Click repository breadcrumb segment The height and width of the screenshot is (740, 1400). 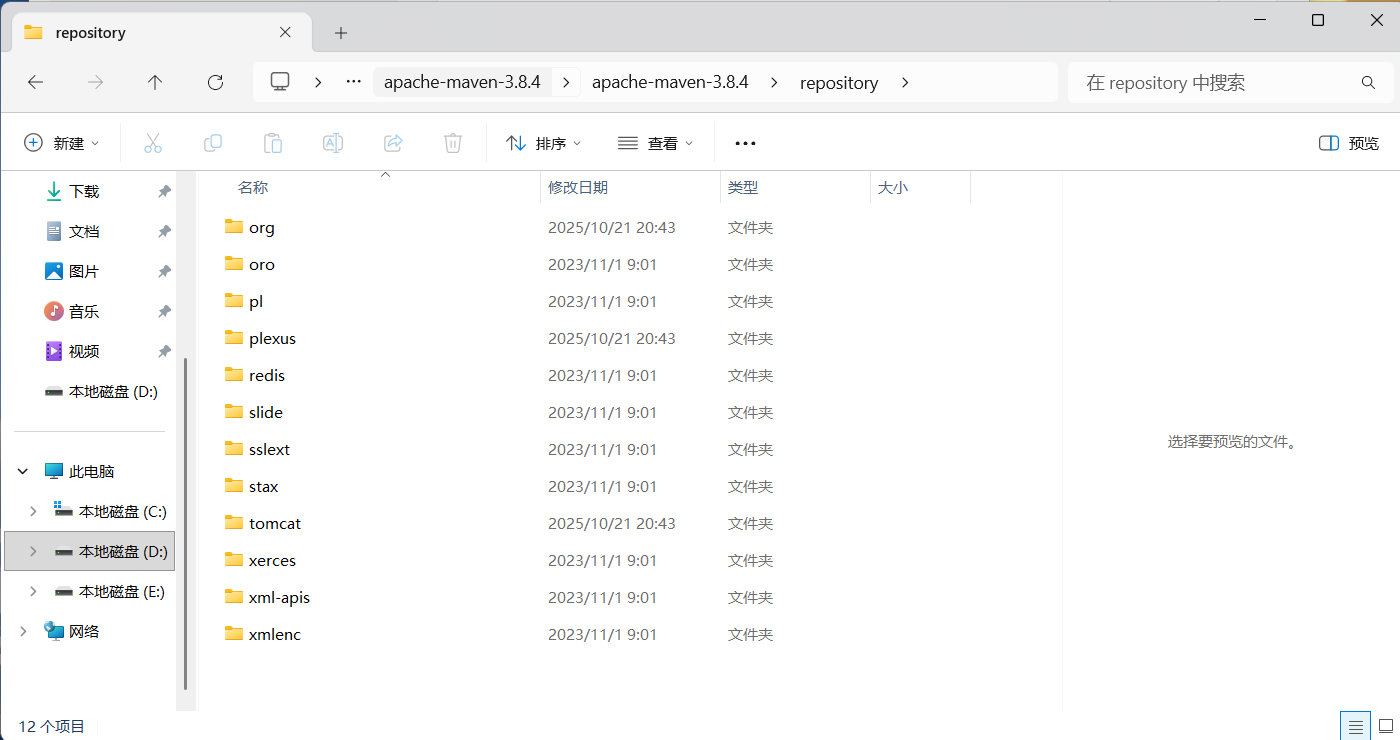(x=839, y=83)
